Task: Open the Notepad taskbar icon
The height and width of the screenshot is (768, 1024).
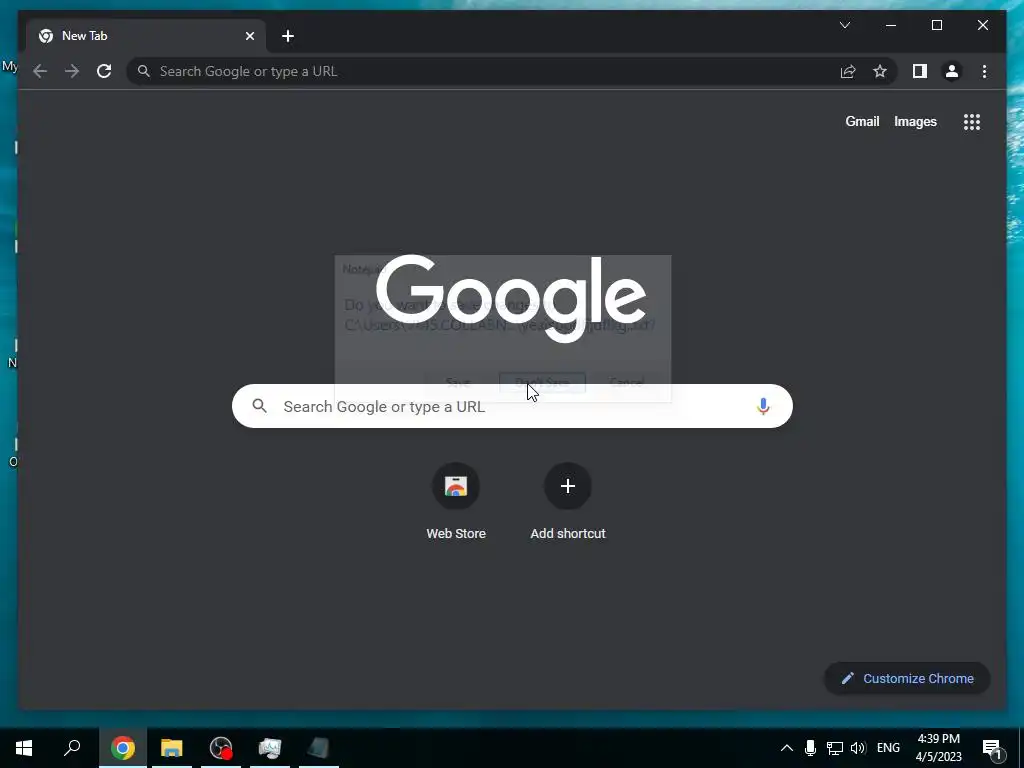Action: [x=319, y=748]
